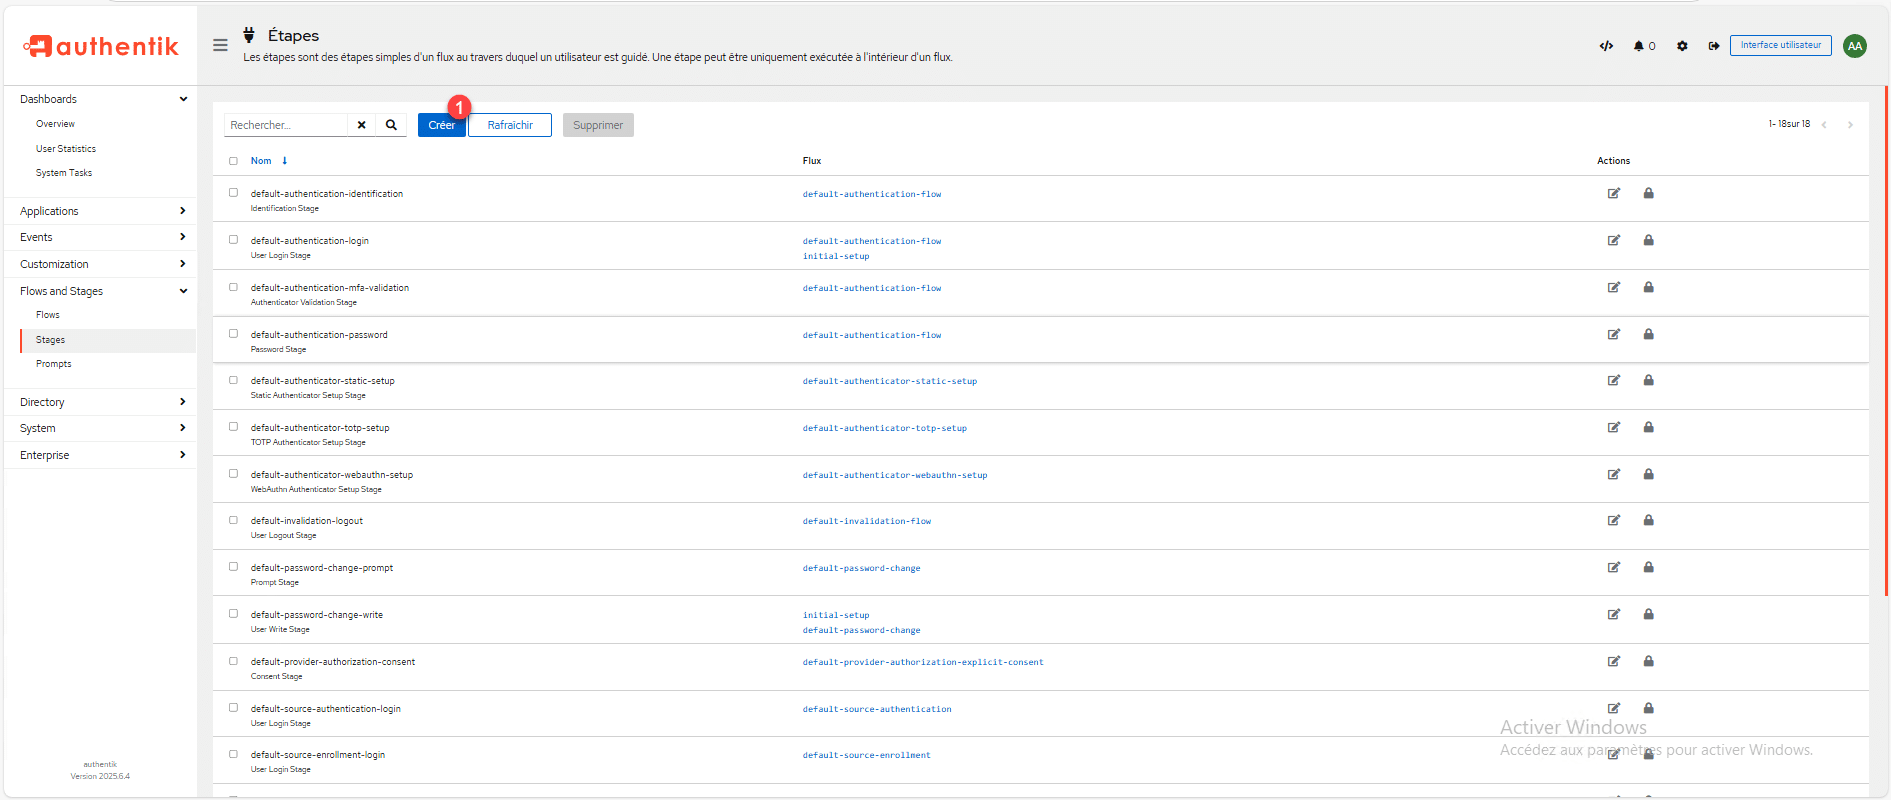Click inside the Rechercher search field

coord(286,125)
